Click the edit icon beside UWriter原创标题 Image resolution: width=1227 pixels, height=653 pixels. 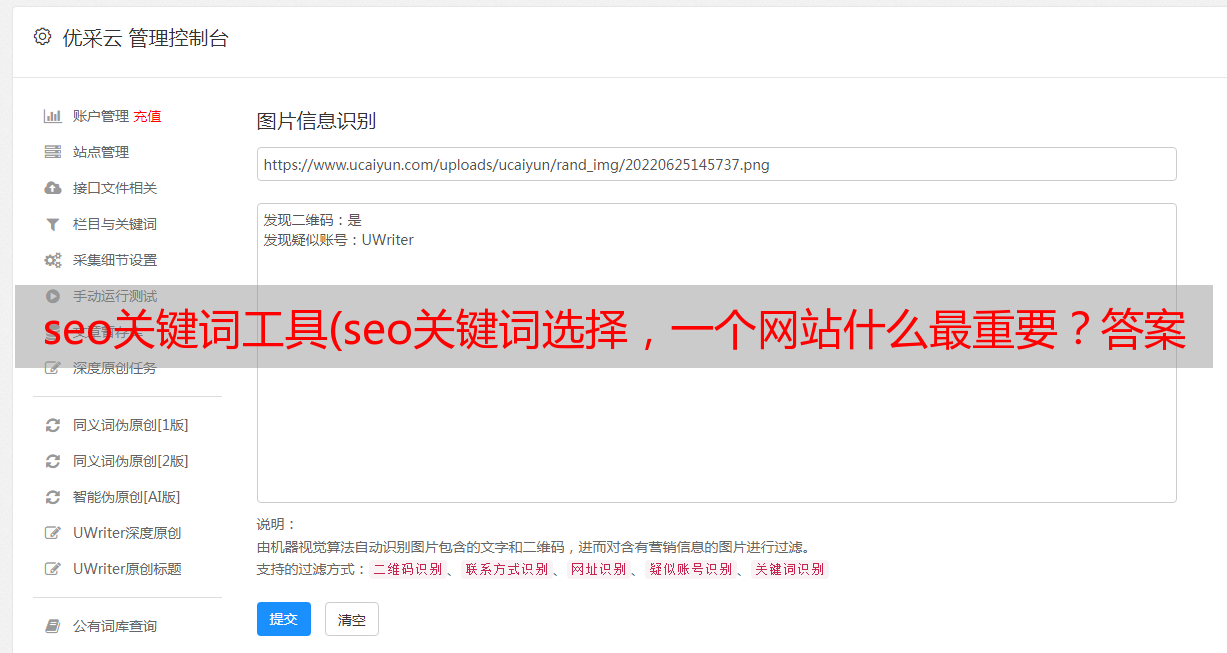tap(53, 569)
